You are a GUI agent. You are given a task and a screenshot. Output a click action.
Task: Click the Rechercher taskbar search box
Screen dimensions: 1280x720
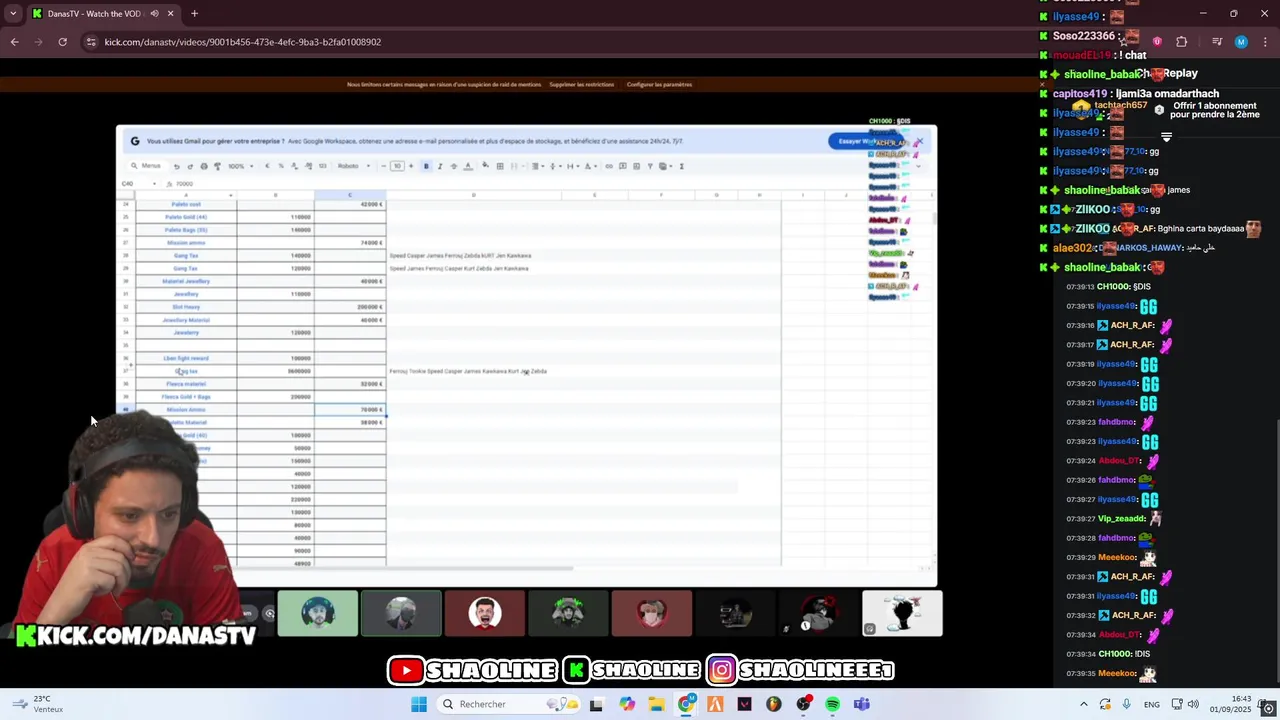tap(507, 704)
